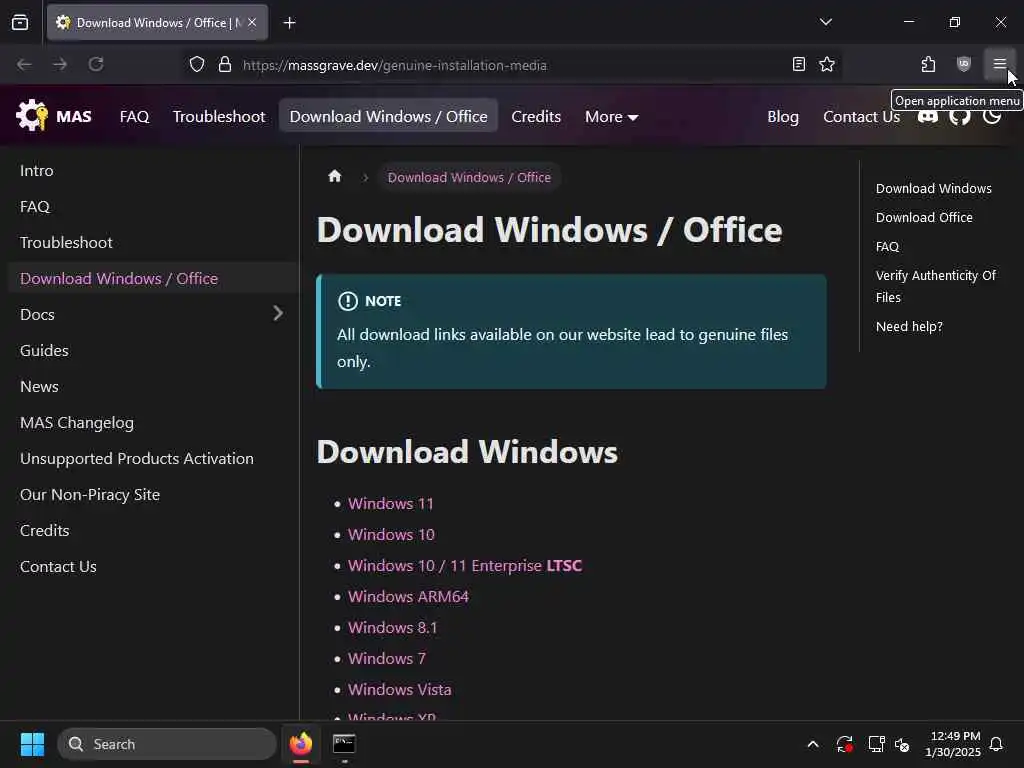Screen dimensions: 1024x768
Task: Open Windows 10 / 11 Enterprise LTSC link
Action: click(x=465, y=566)
